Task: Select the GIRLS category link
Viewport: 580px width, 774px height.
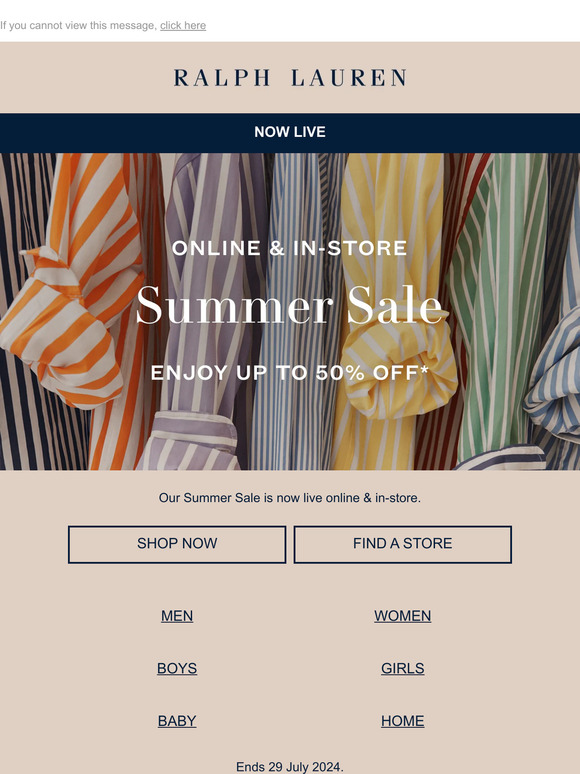Action: (x=403, y=668)
